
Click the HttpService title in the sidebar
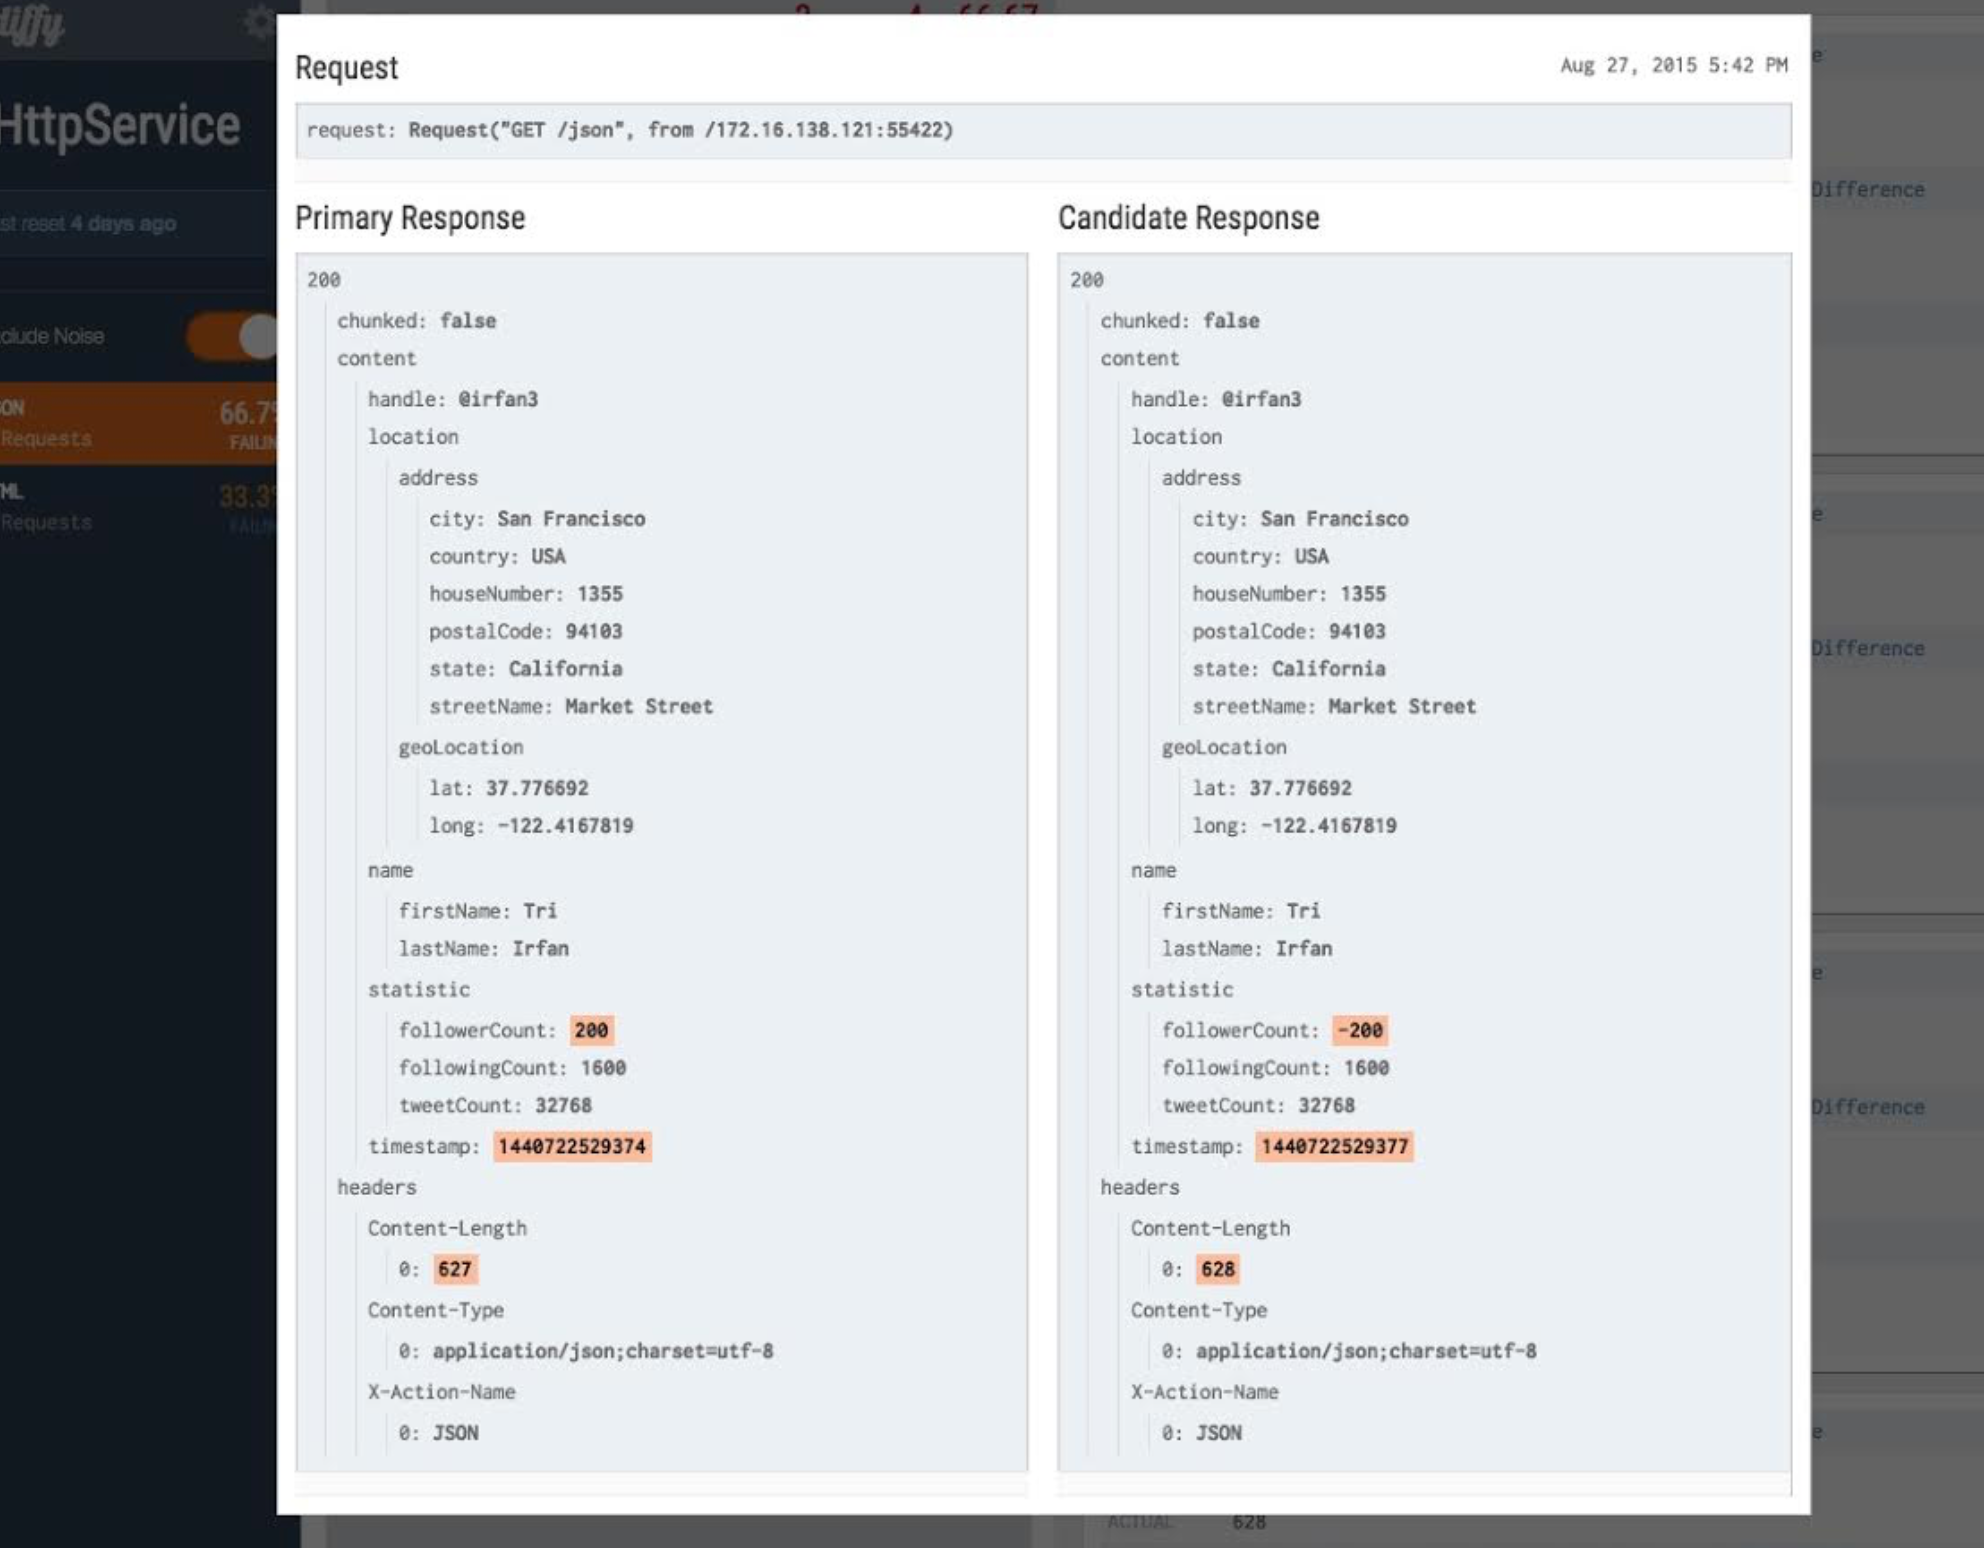coord(120,125)
